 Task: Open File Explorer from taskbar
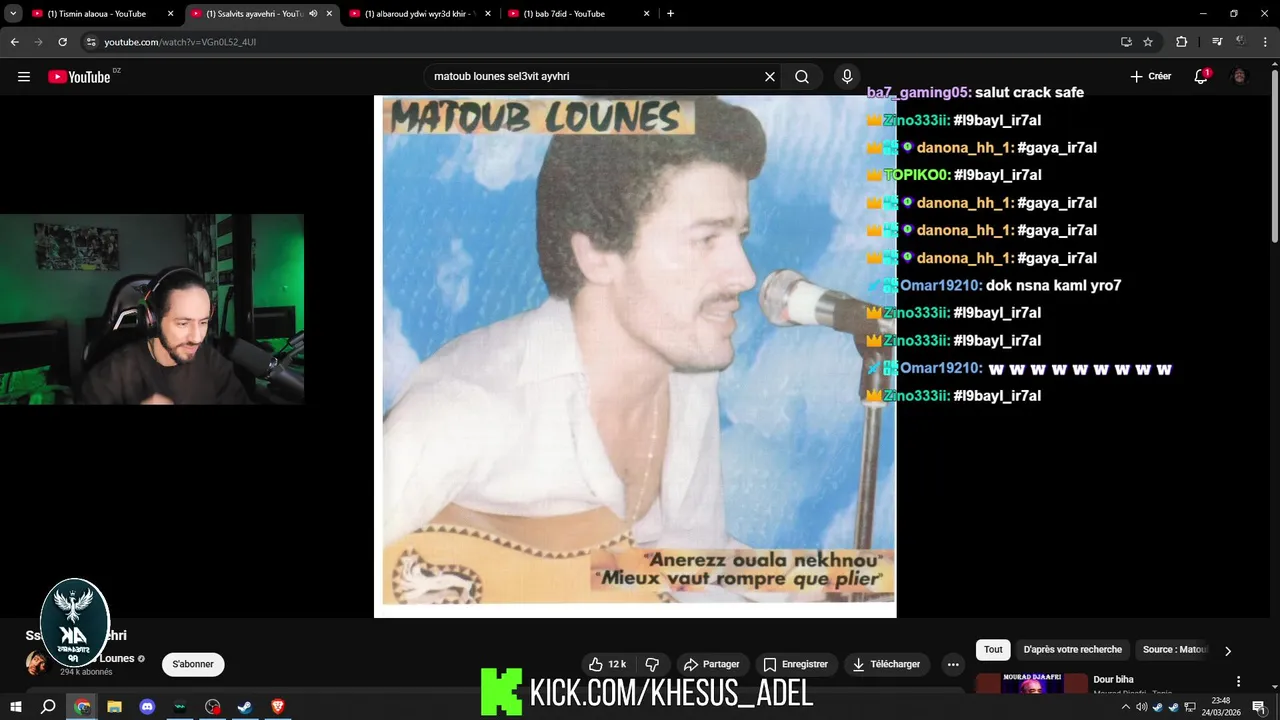tap(114, 706)
